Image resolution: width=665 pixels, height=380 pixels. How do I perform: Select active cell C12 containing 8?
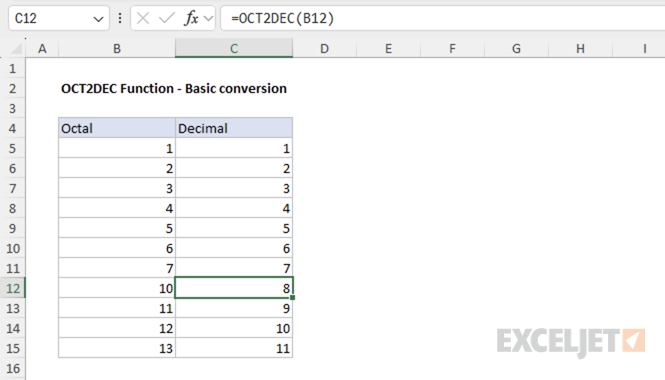(234, 288)
